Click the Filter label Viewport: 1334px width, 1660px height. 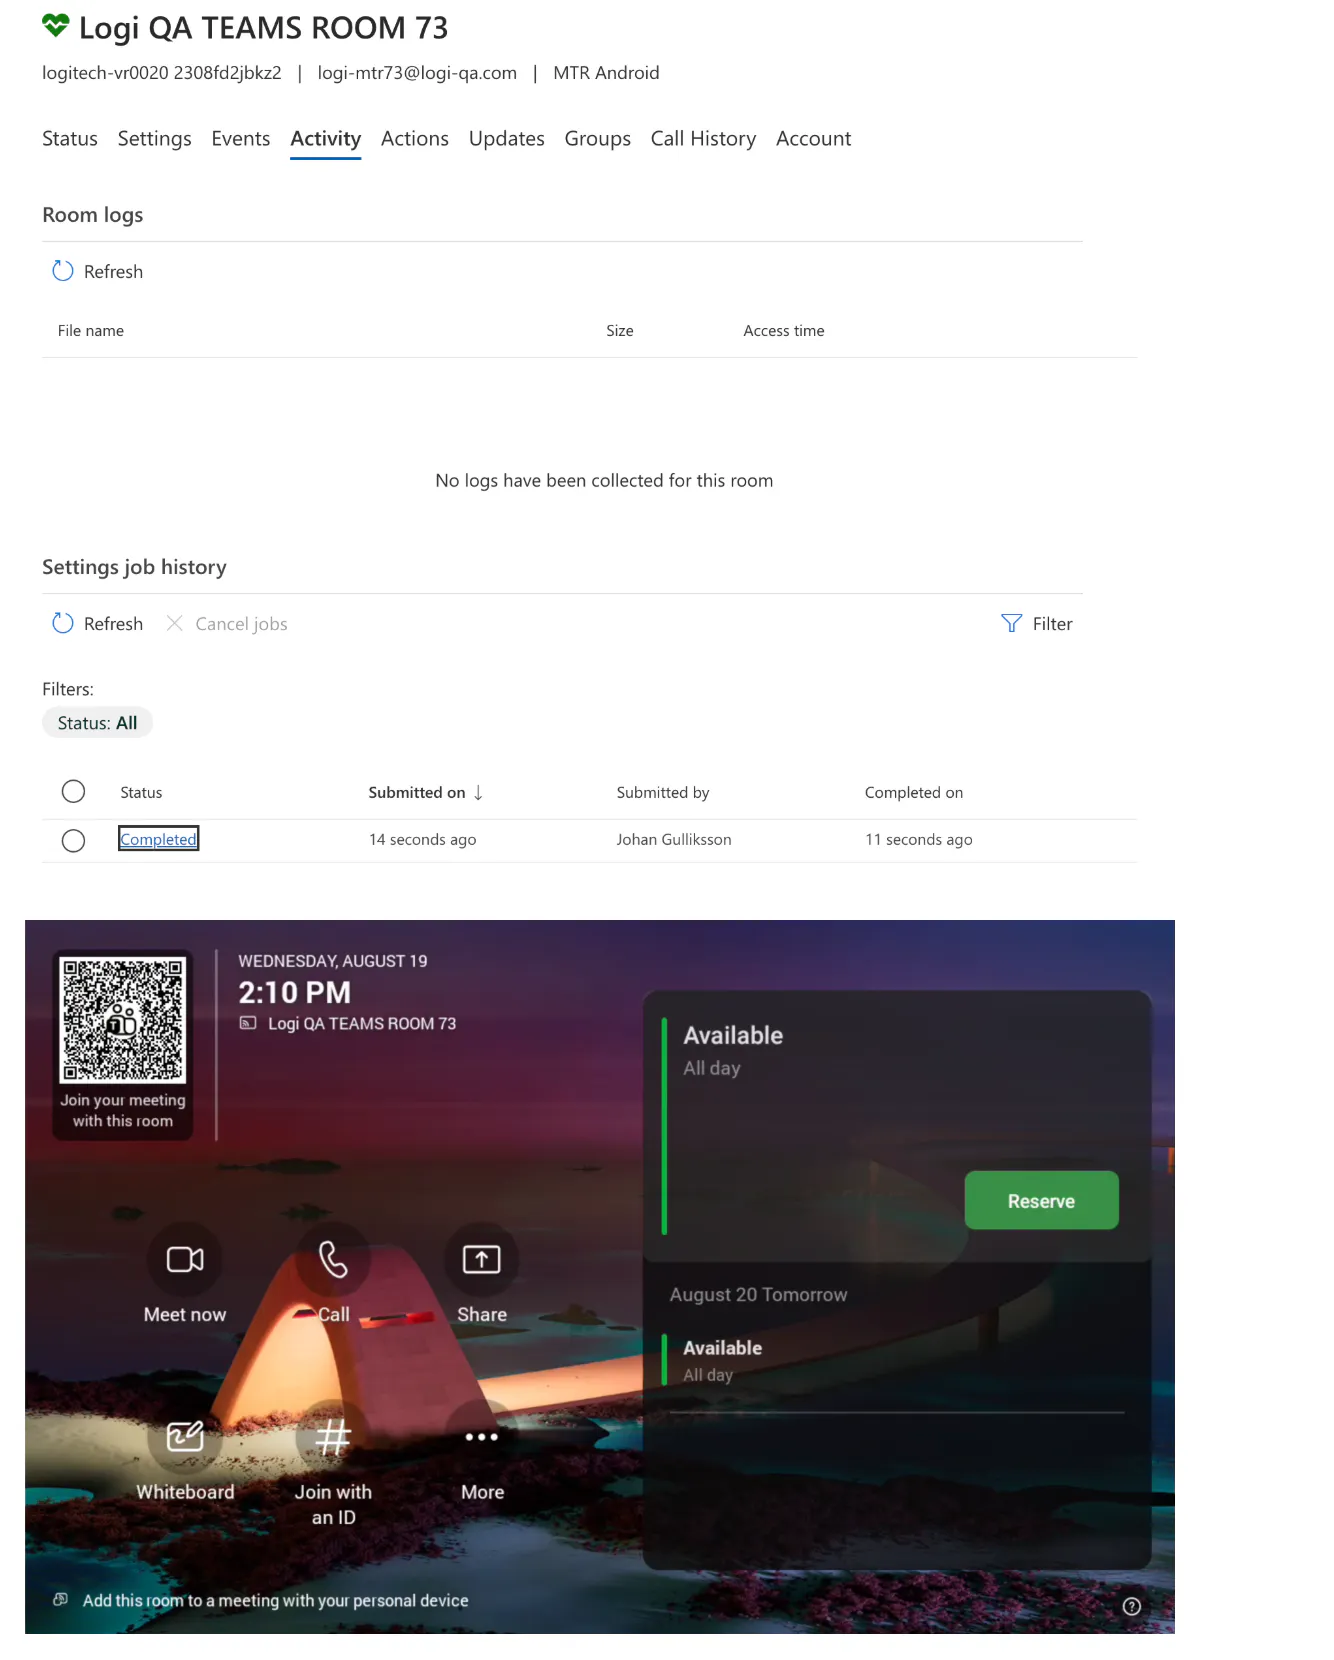1053,624
